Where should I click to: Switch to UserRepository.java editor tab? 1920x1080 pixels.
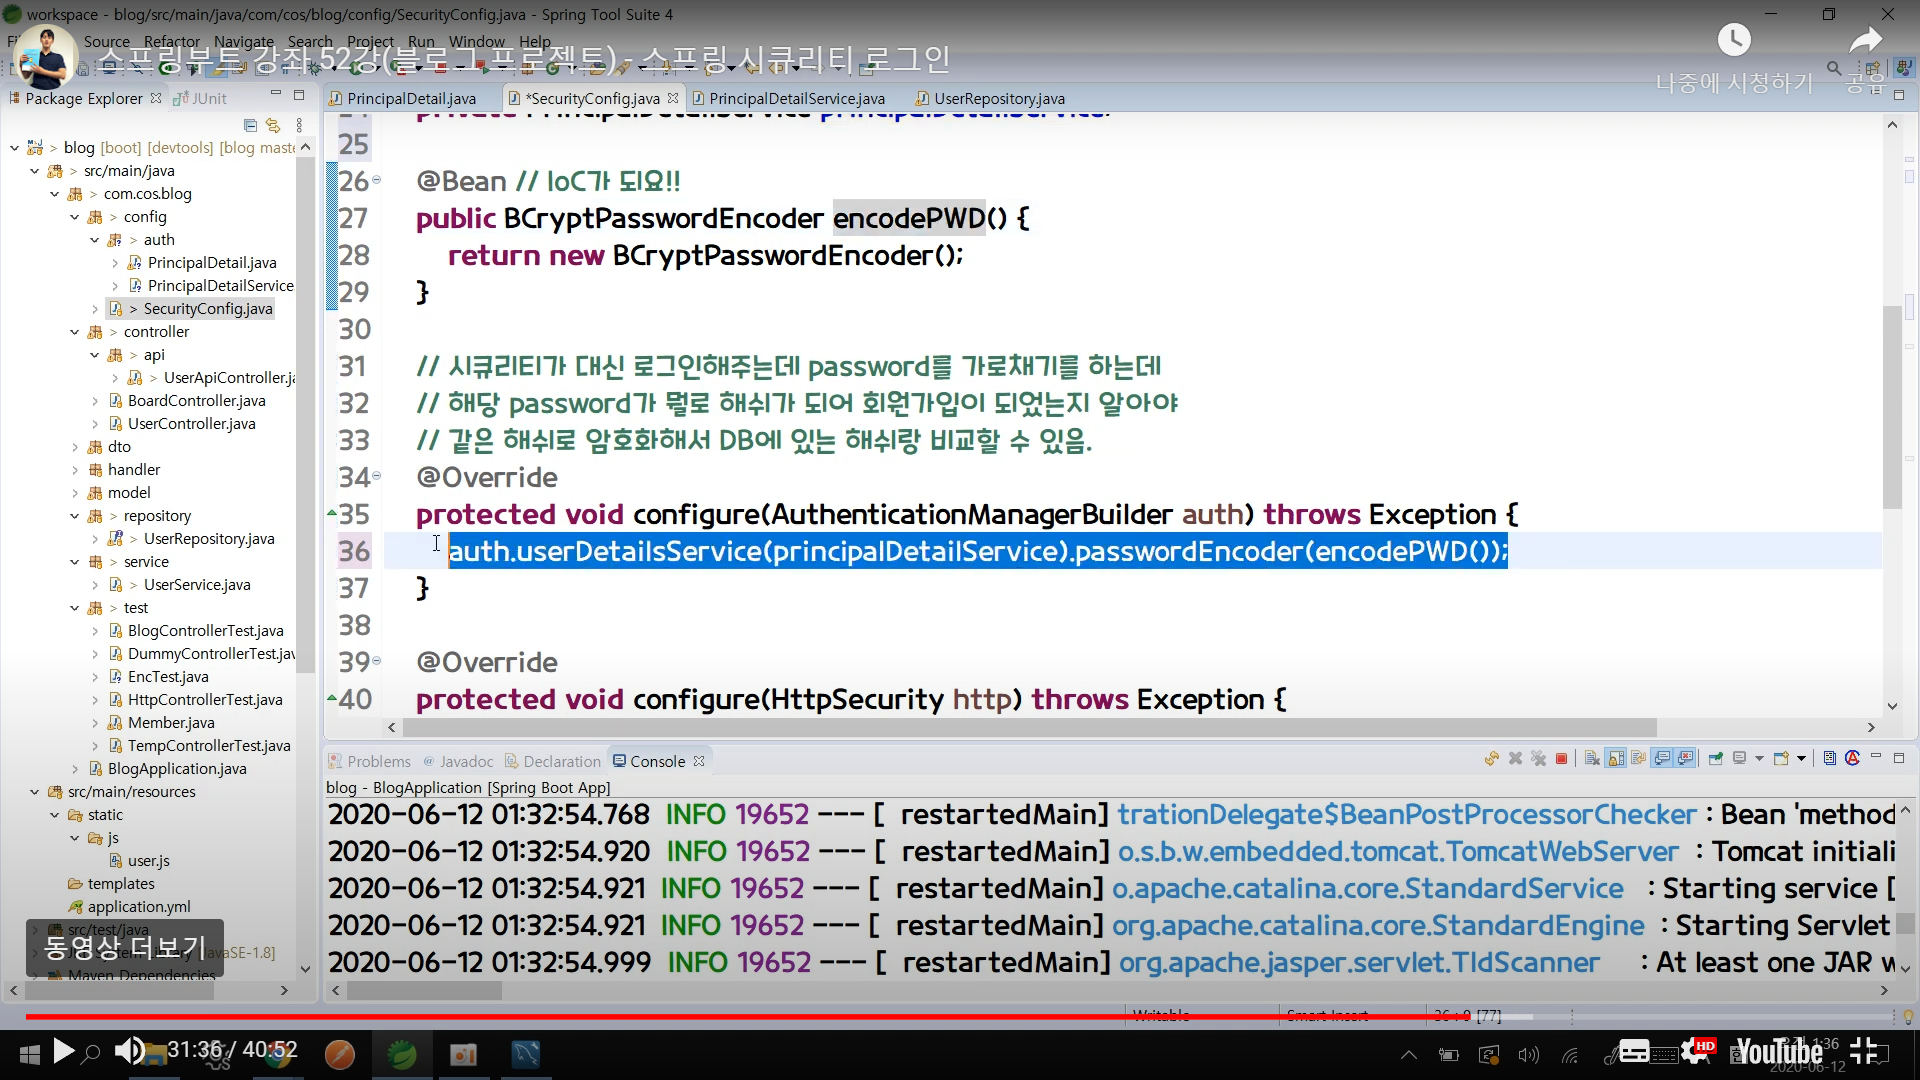(990, 98)
